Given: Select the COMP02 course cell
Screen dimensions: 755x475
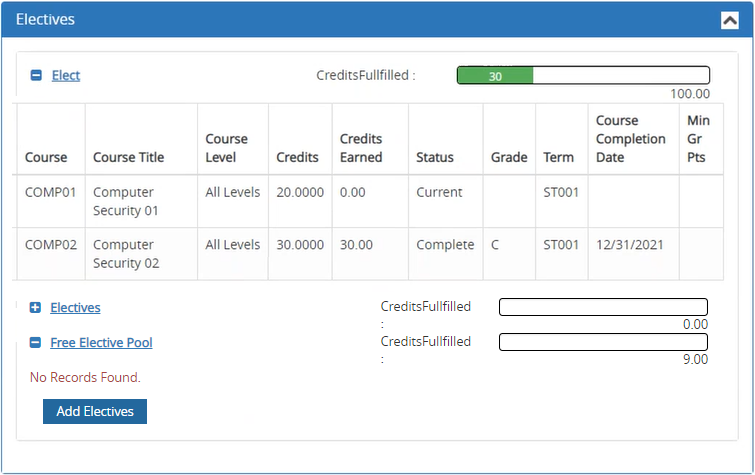Looking at the screenshot, I should [x=50, y=245].
